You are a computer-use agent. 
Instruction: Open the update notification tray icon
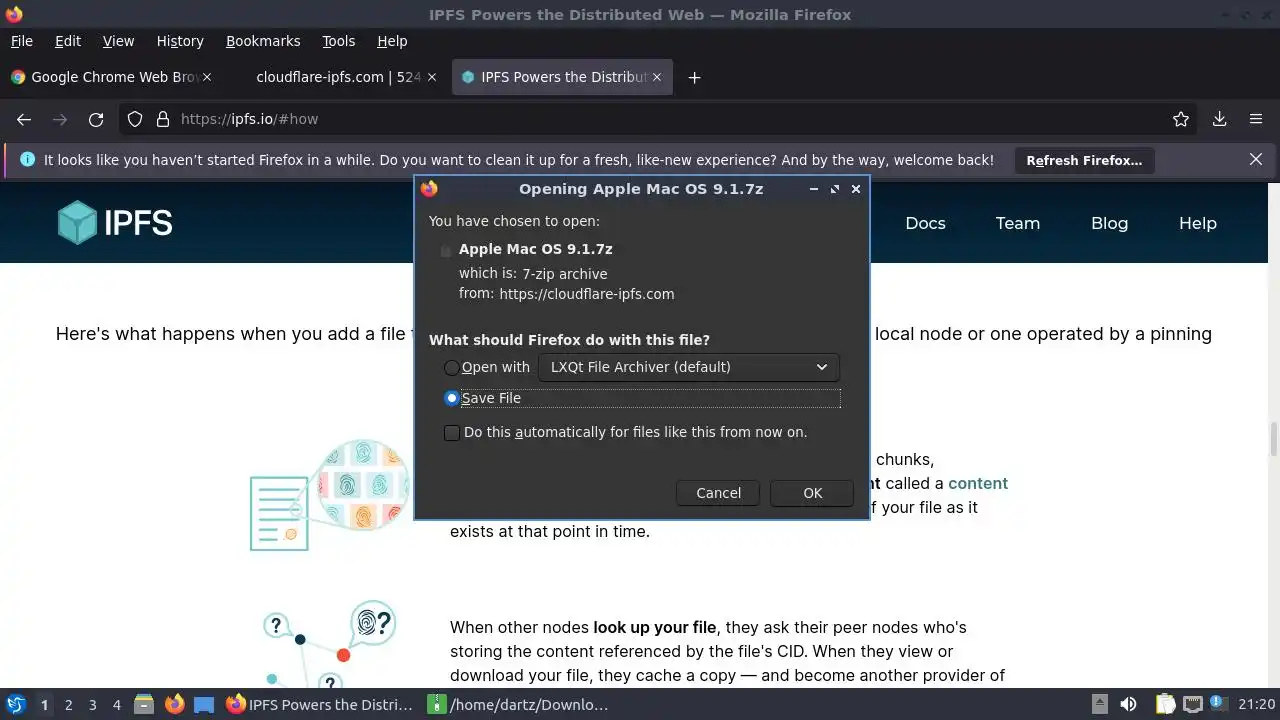click(1221, 704)
